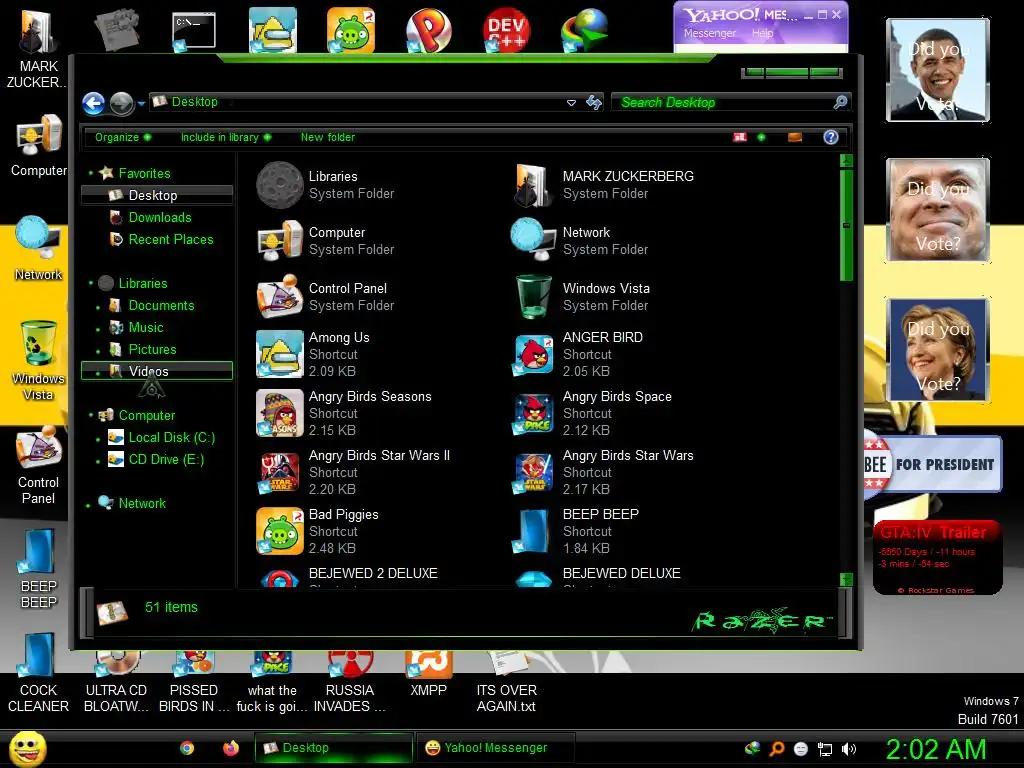
Task: Collapse the Favorites tree group
Action: point(91,173)
